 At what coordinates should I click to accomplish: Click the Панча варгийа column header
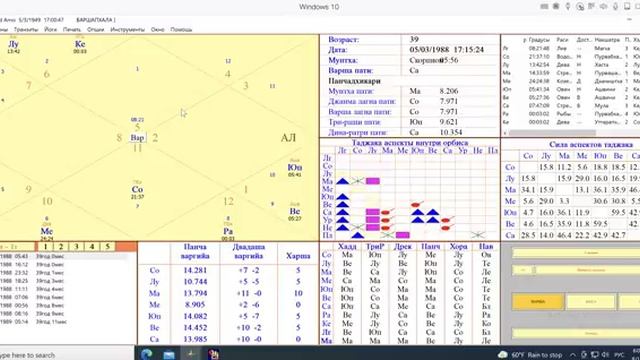[195, 251]
